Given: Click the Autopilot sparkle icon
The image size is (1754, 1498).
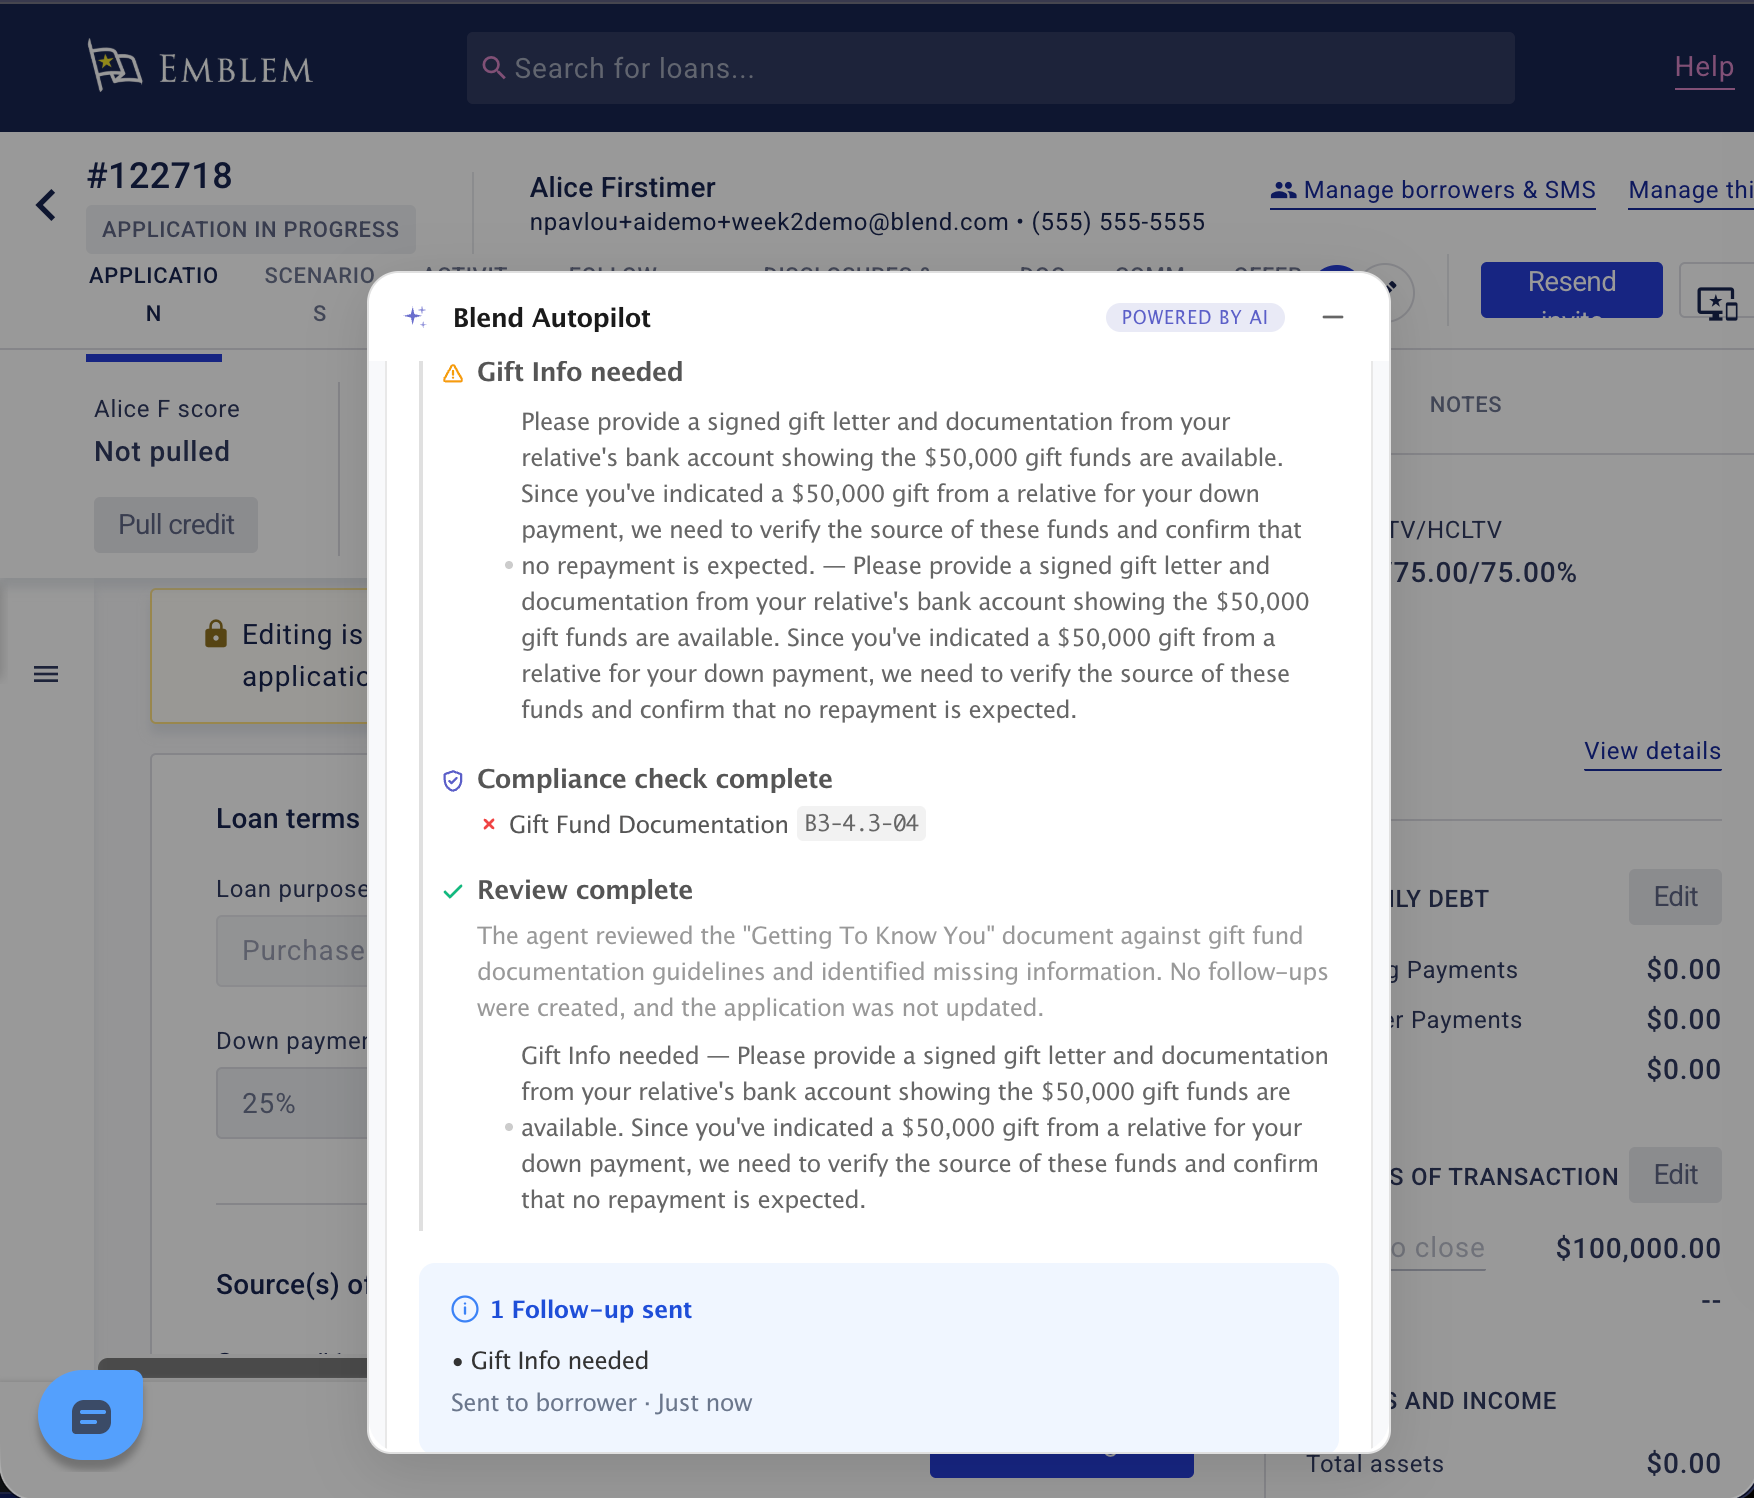Looking at the screenshot, I should pos(416,317).
